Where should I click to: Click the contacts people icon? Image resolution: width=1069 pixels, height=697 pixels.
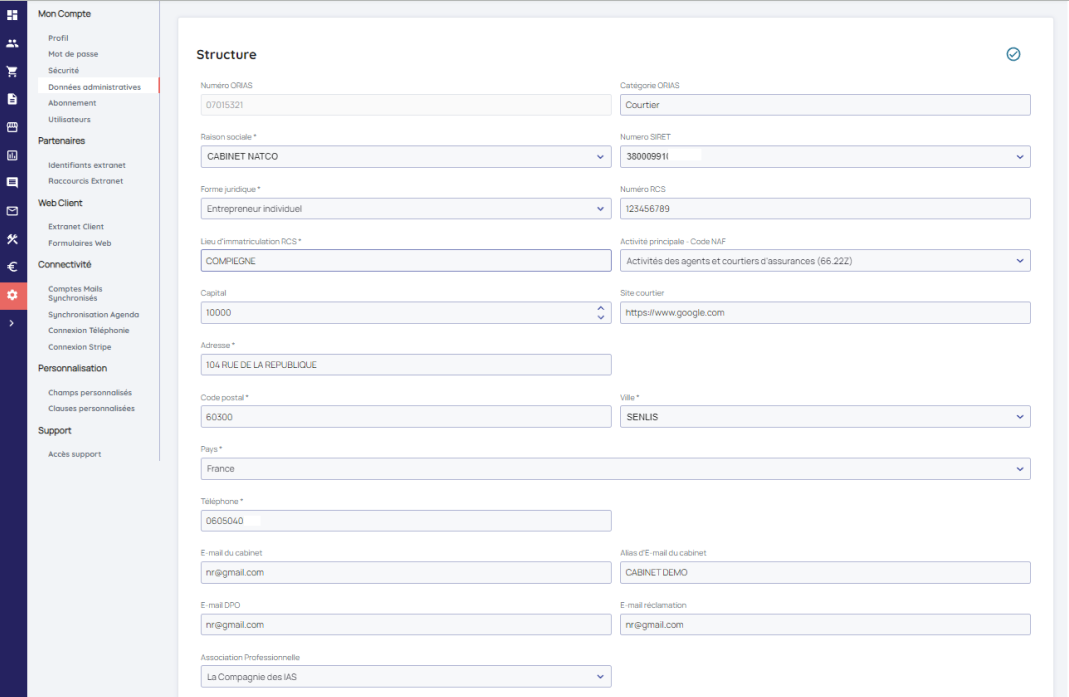[x=12, y=43]
